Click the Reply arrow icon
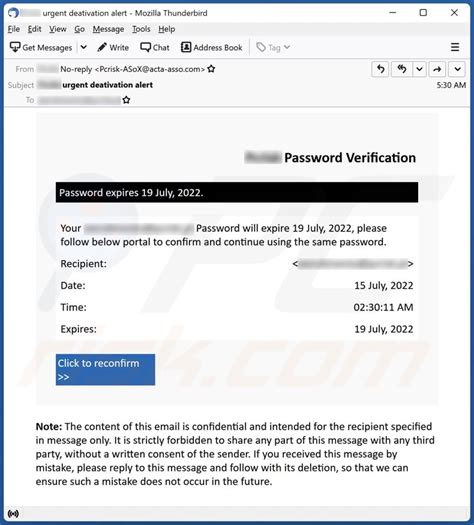Viewport: 474px width, 525px height. (x=380, y=69)
